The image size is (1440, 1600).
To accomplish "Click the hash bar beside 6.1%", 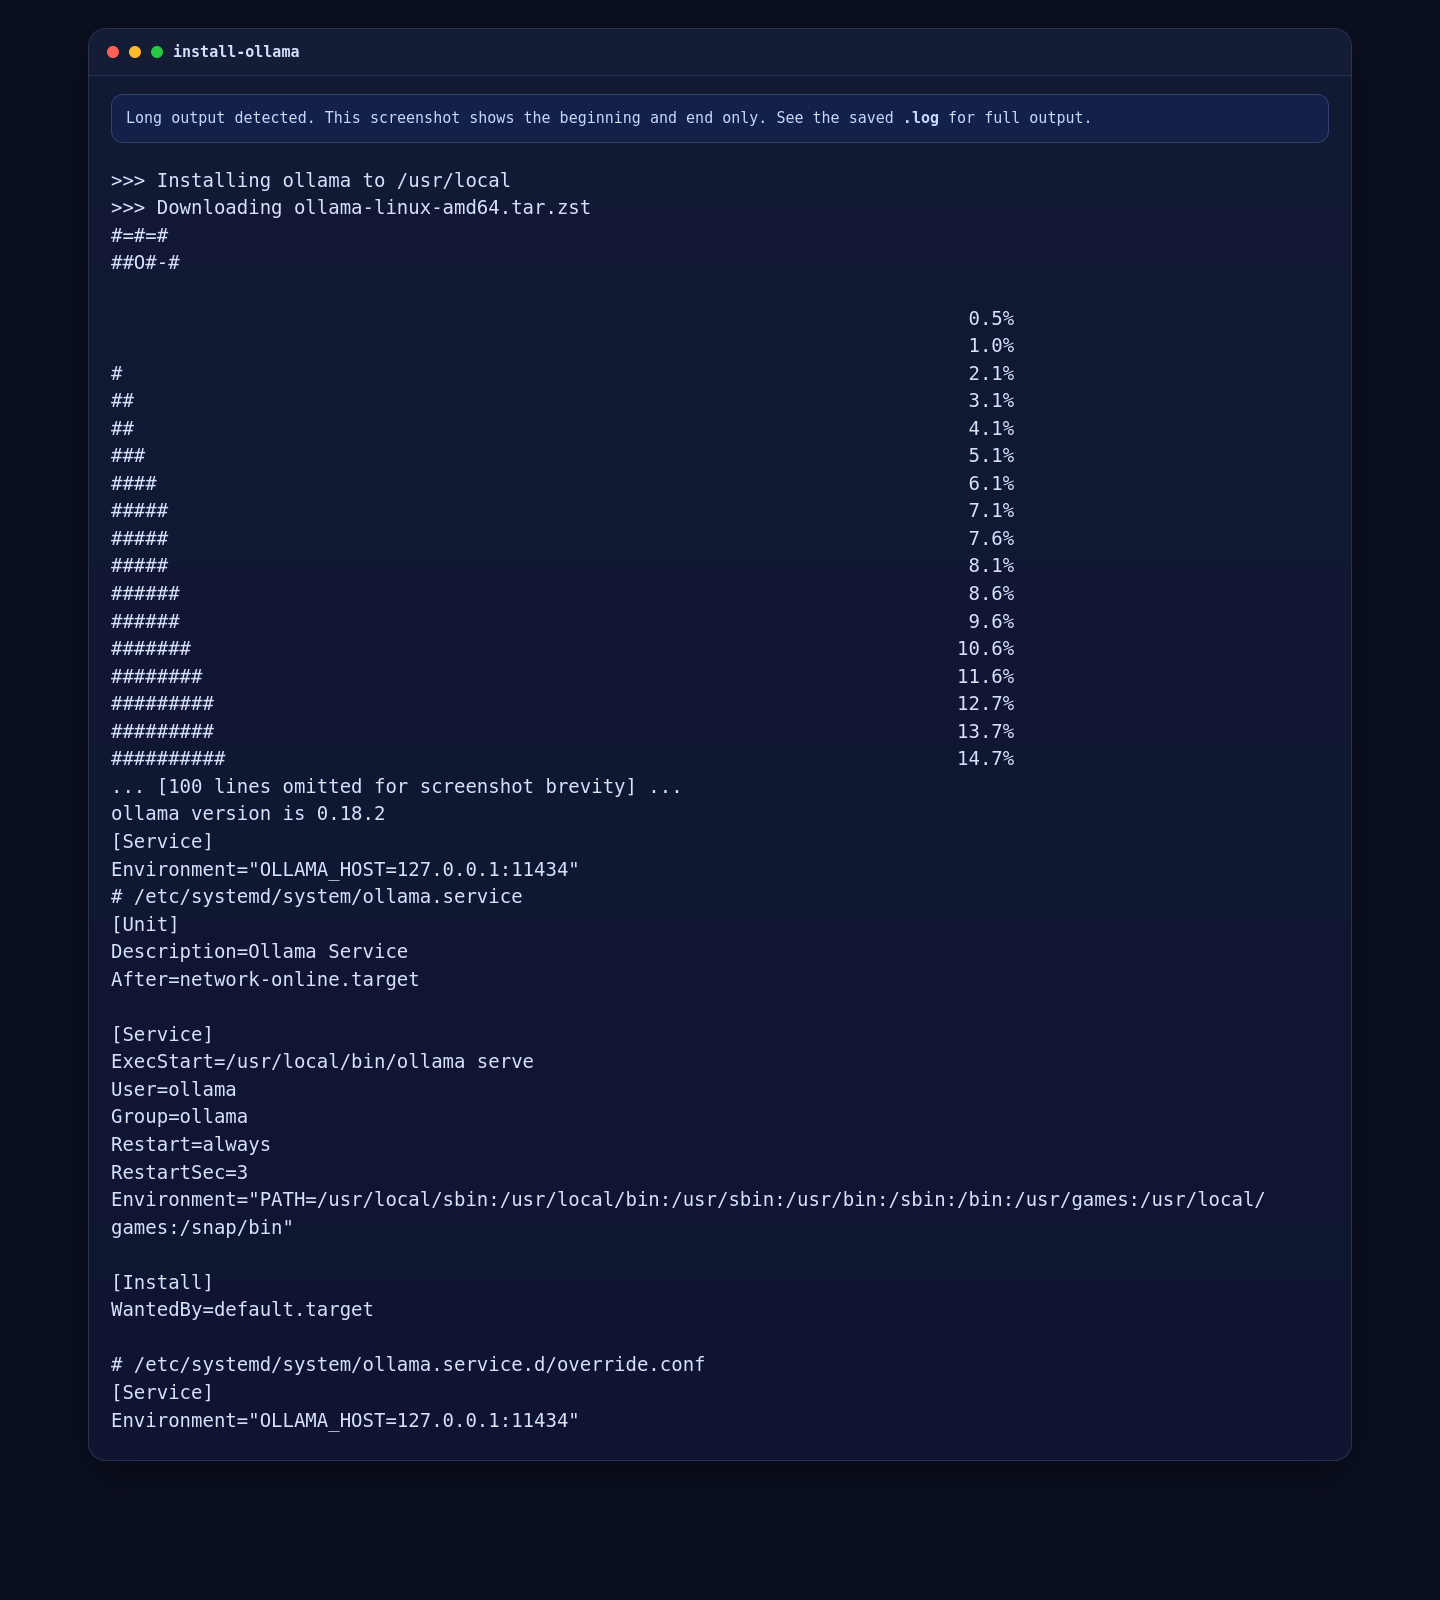I will click(134, 484).
